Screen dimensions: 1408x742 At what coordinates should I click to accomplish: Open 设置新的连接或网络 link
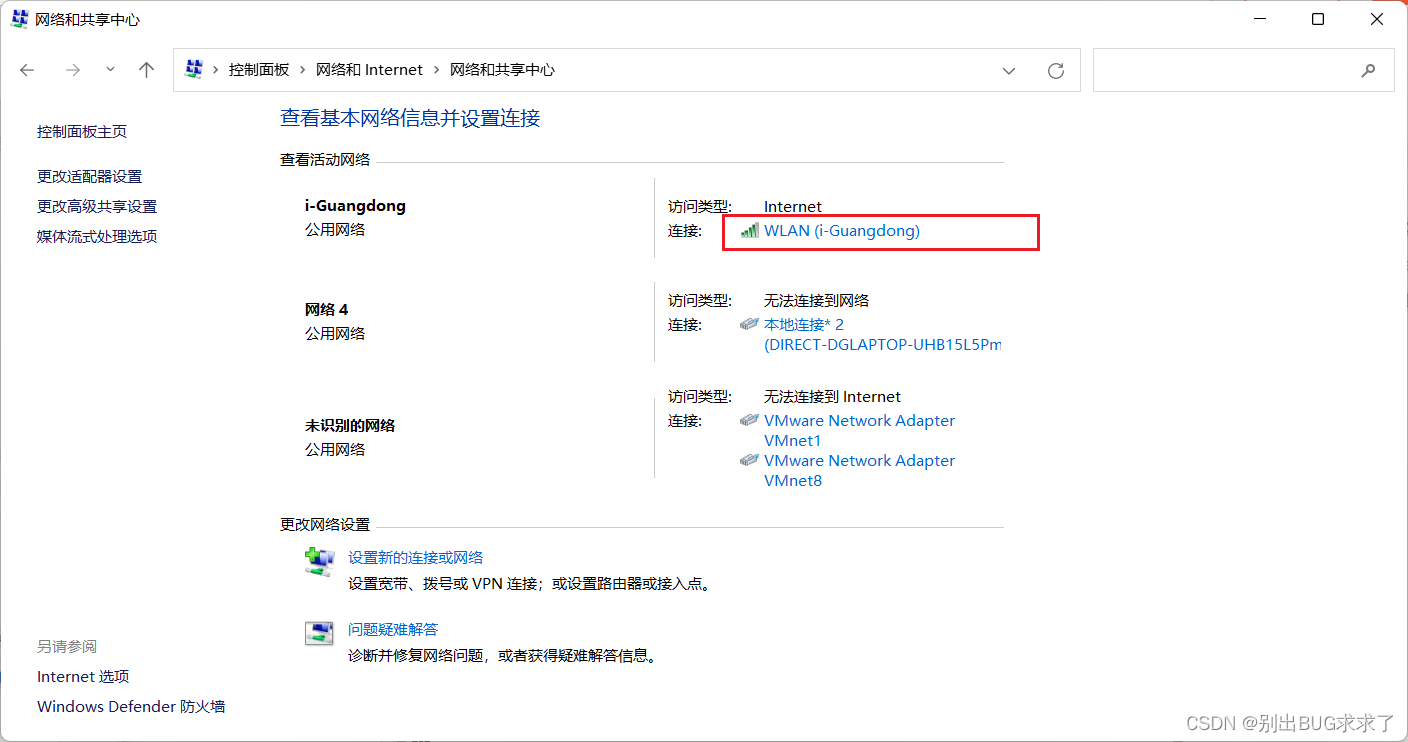coord(415,558)
